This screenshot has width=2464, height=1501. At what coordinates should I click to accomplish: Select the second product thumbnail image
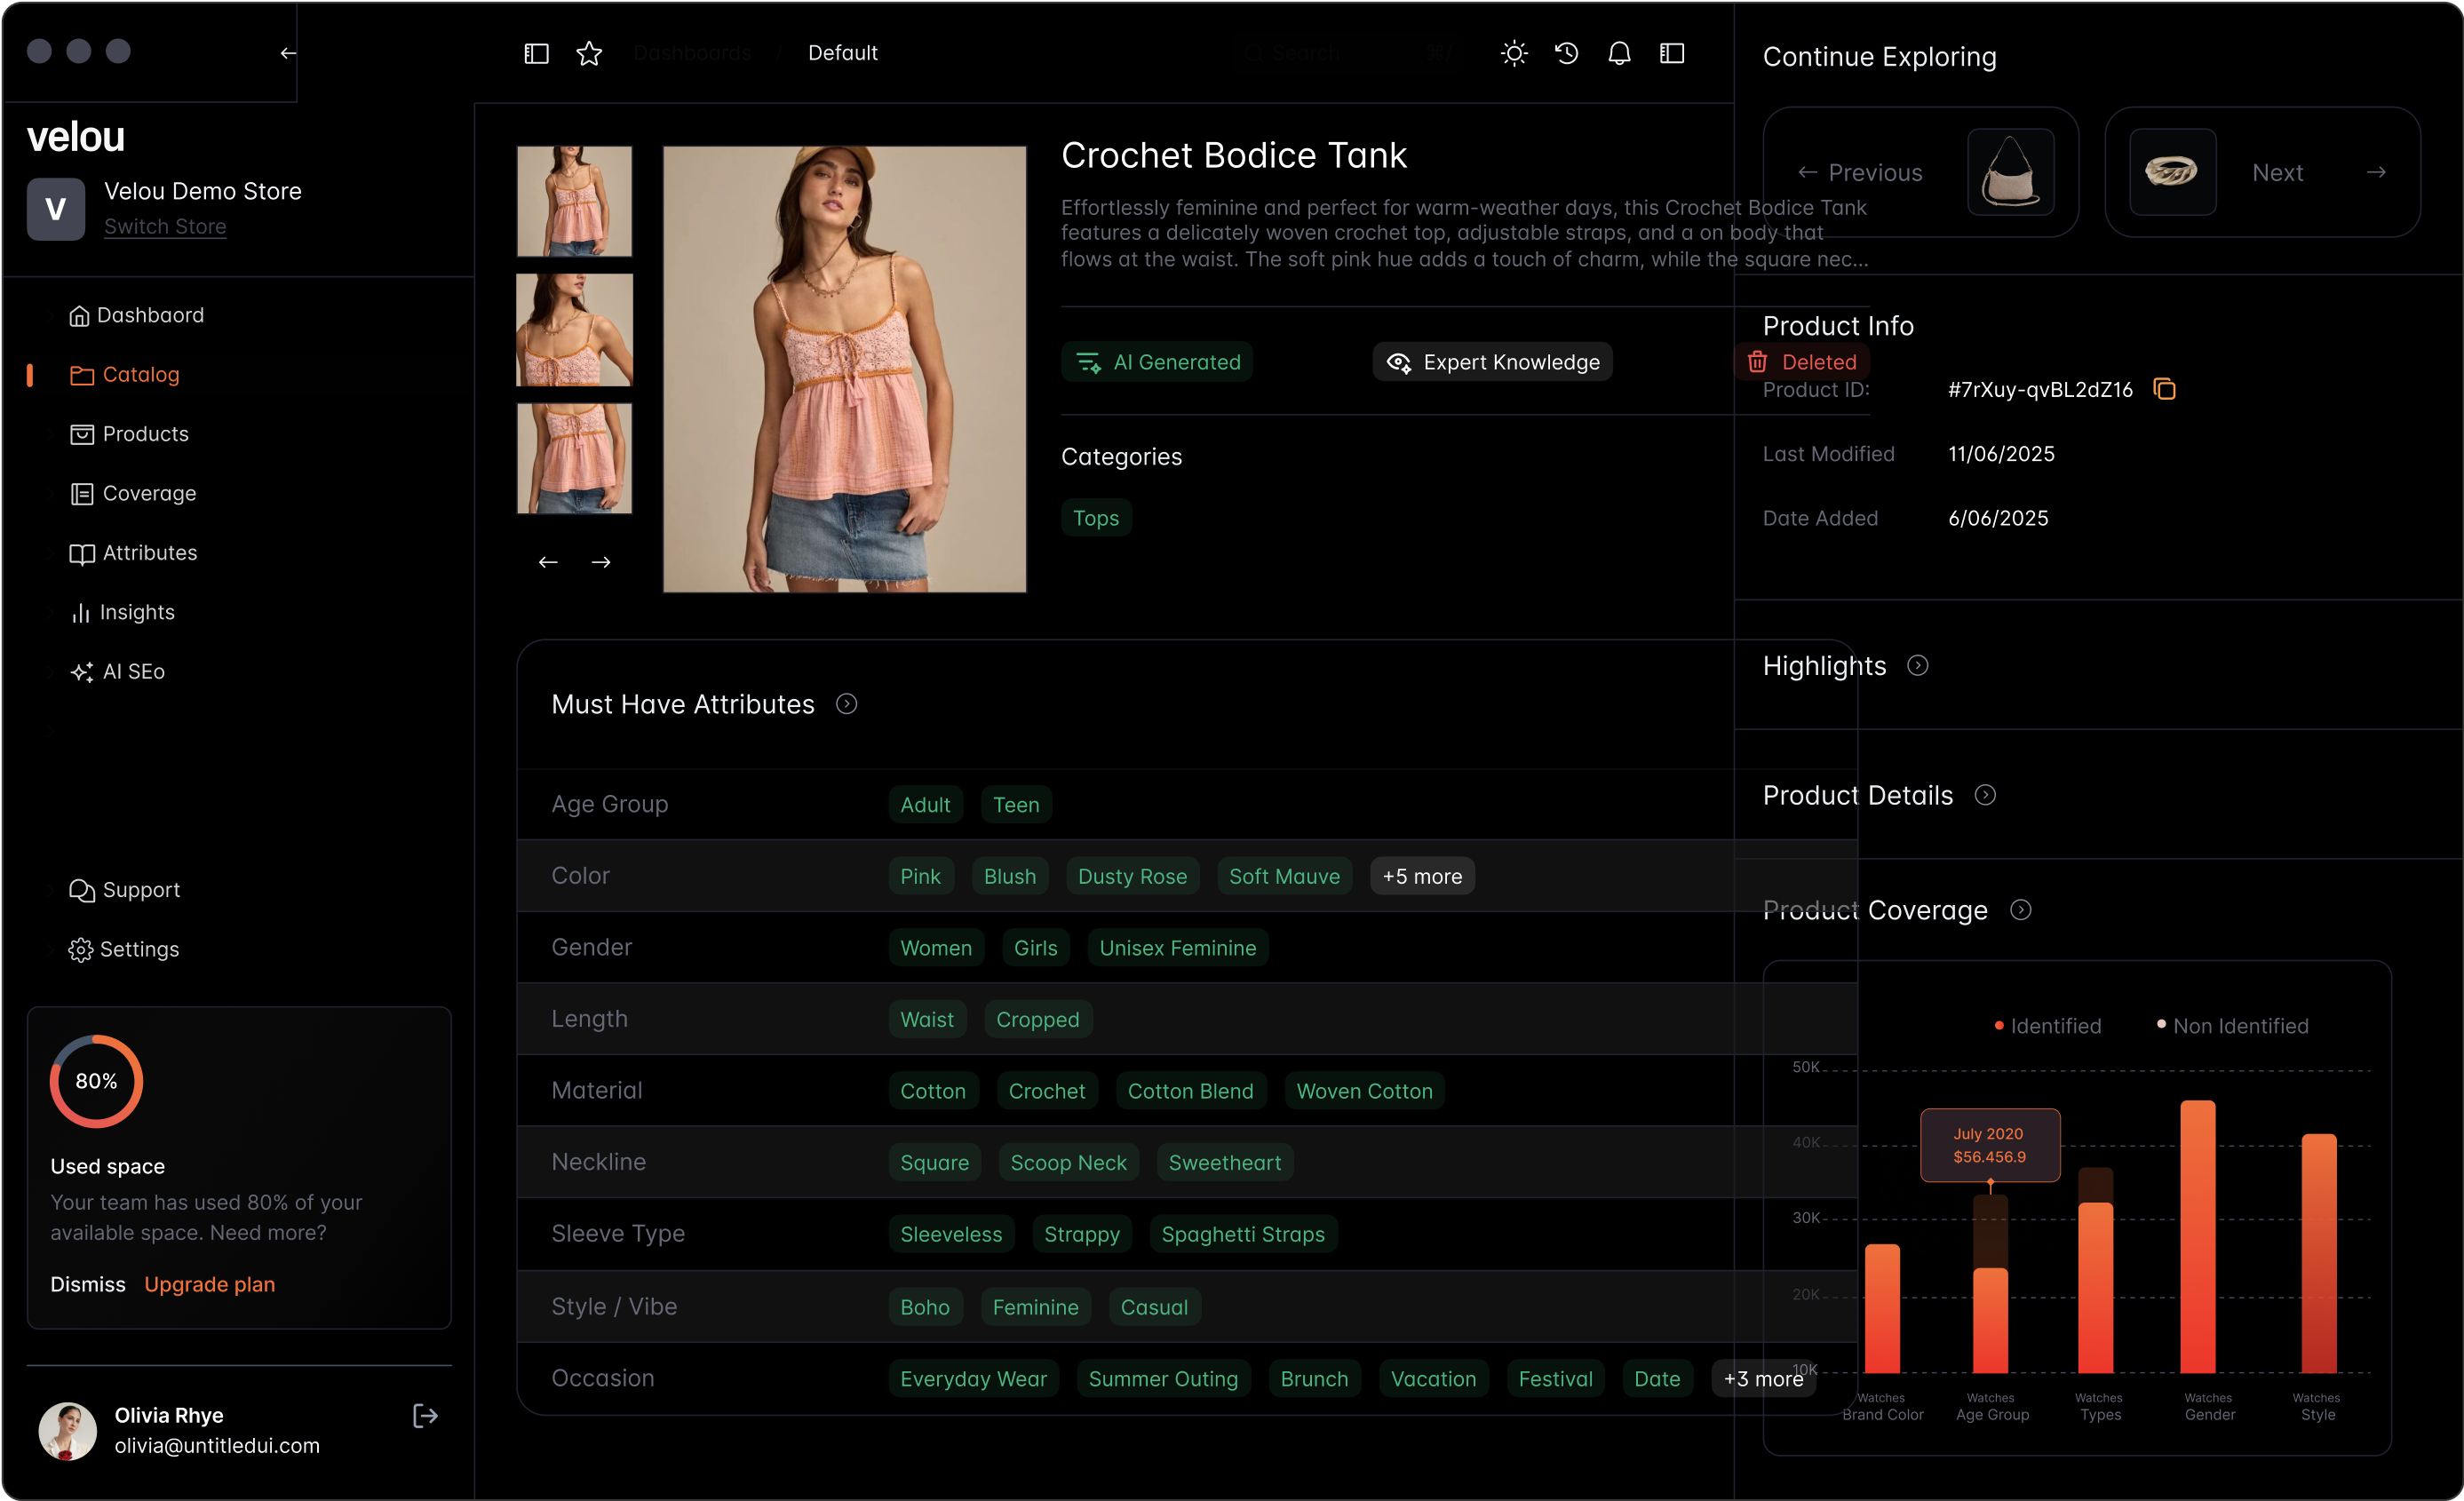[x=574, y=330]
